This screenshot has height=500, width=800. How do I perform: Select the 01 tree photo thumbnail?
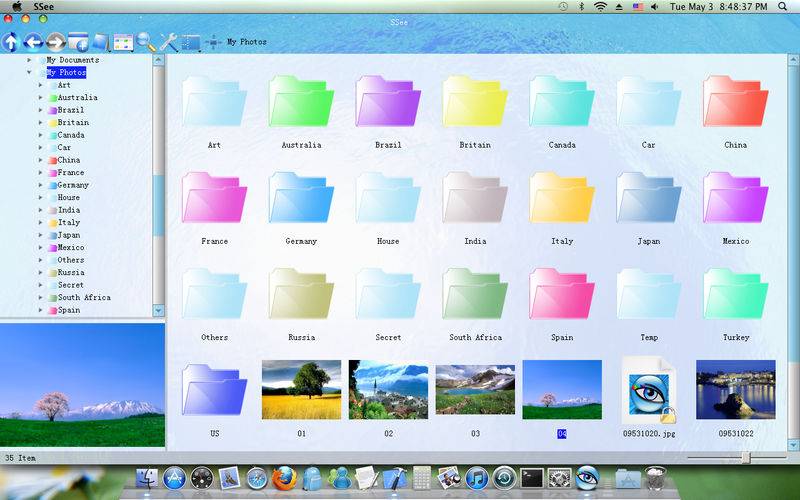pos(301,389)
